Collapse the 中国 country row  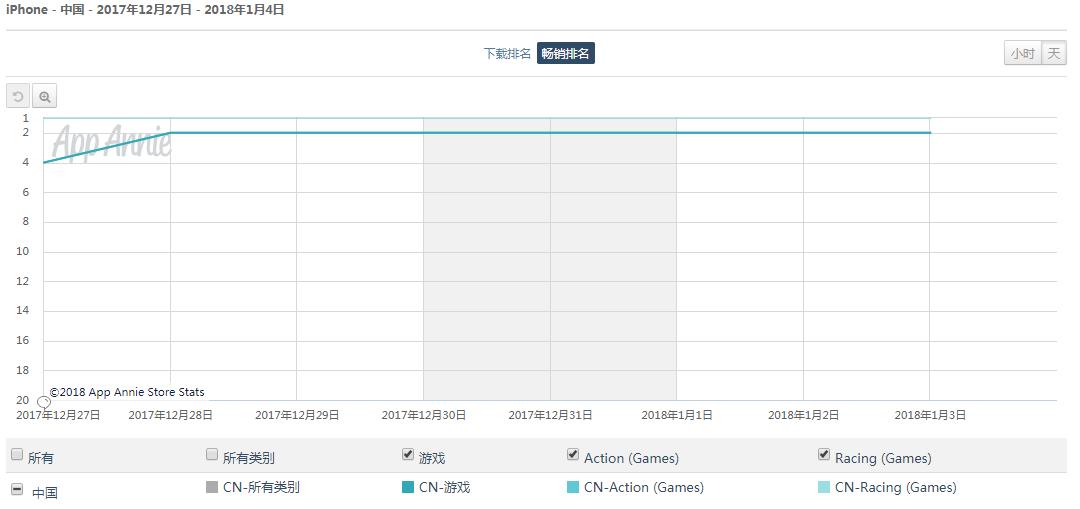click(x=17, y=490)
